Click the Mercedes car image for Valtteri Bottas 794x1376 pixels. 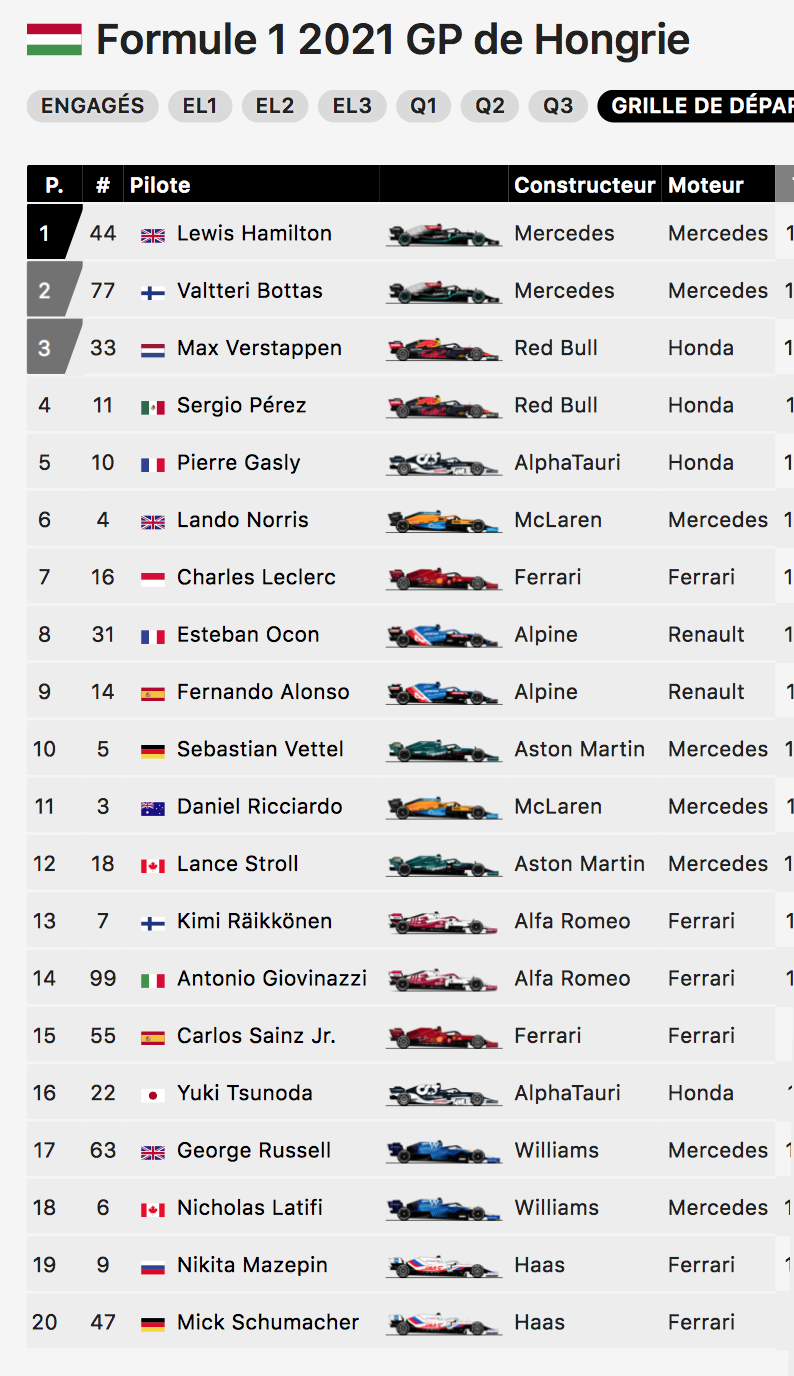[x=443, y=291]
